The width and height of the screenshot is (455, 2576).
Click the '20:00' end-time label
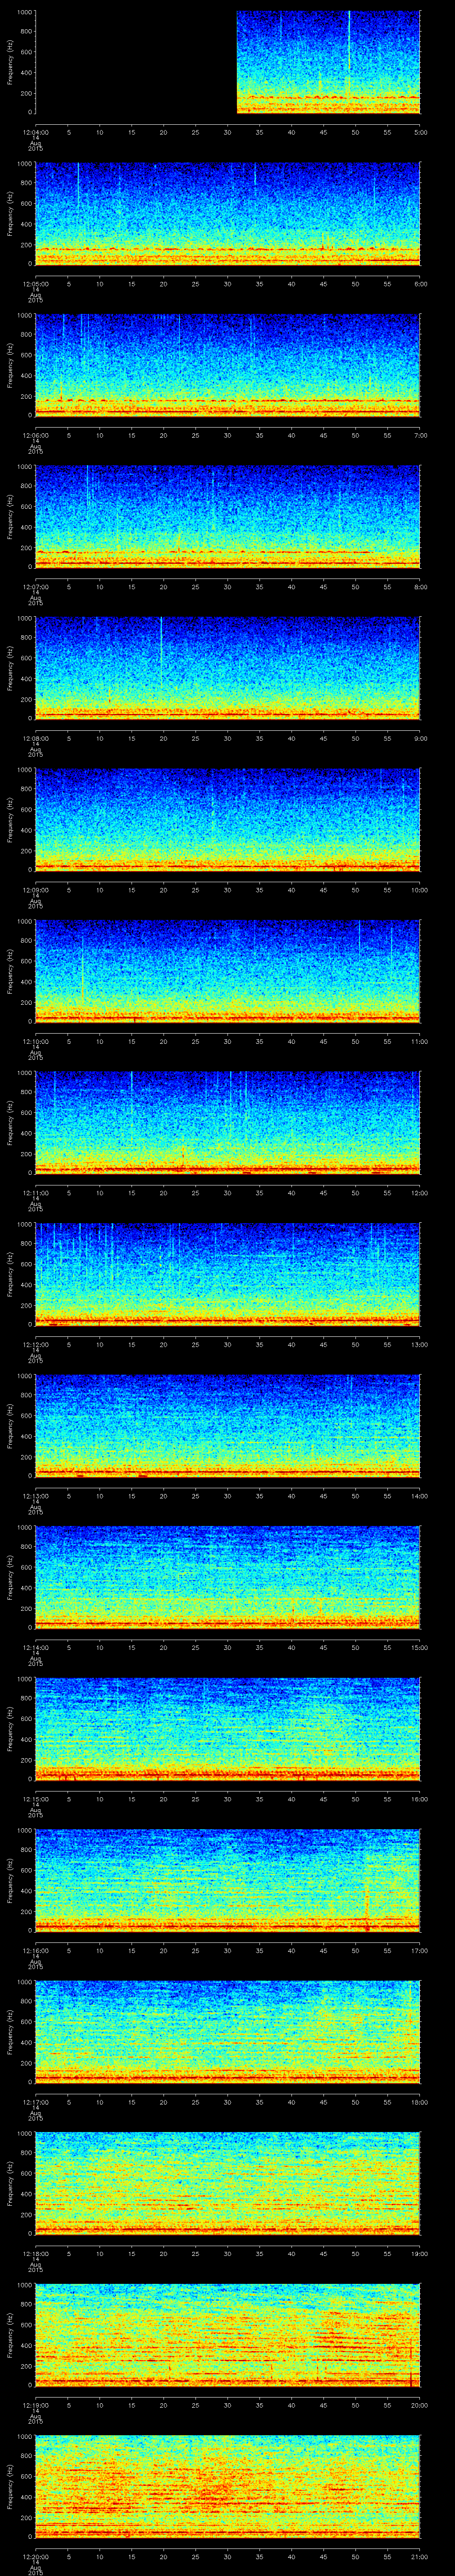pyautogui.click(x=419, y=2405)
